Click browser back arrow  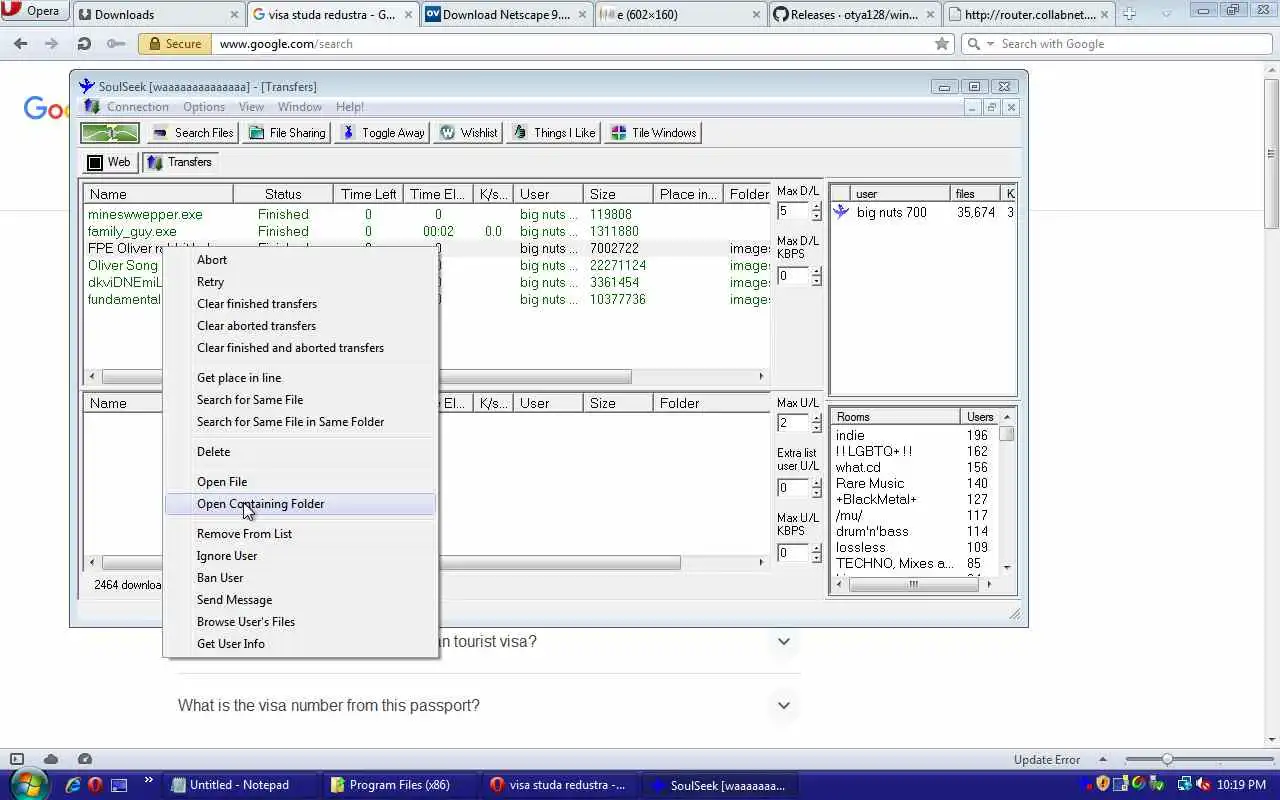(21, 44)
